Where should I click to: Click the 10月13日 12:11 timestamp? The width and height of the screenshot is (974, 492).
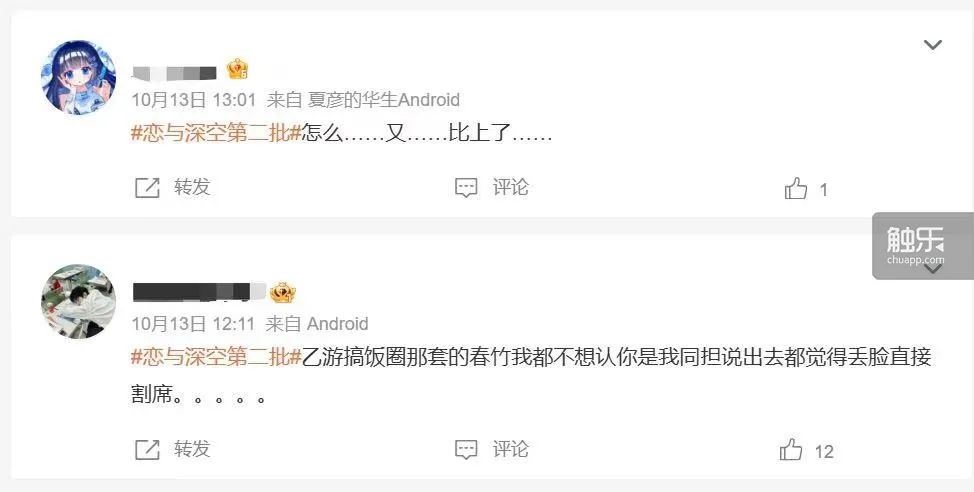(x=193, y=324)
